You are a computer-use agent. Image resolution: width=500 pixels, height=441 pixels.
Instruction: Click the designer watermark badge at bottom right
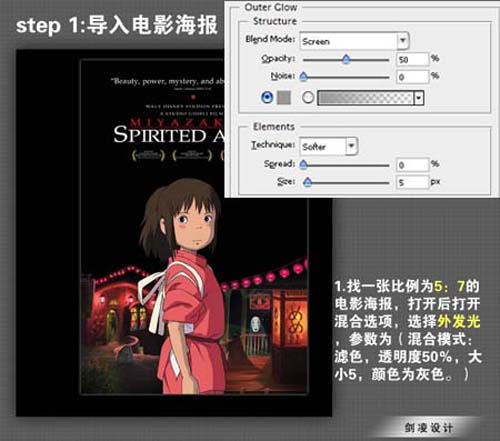428,427
